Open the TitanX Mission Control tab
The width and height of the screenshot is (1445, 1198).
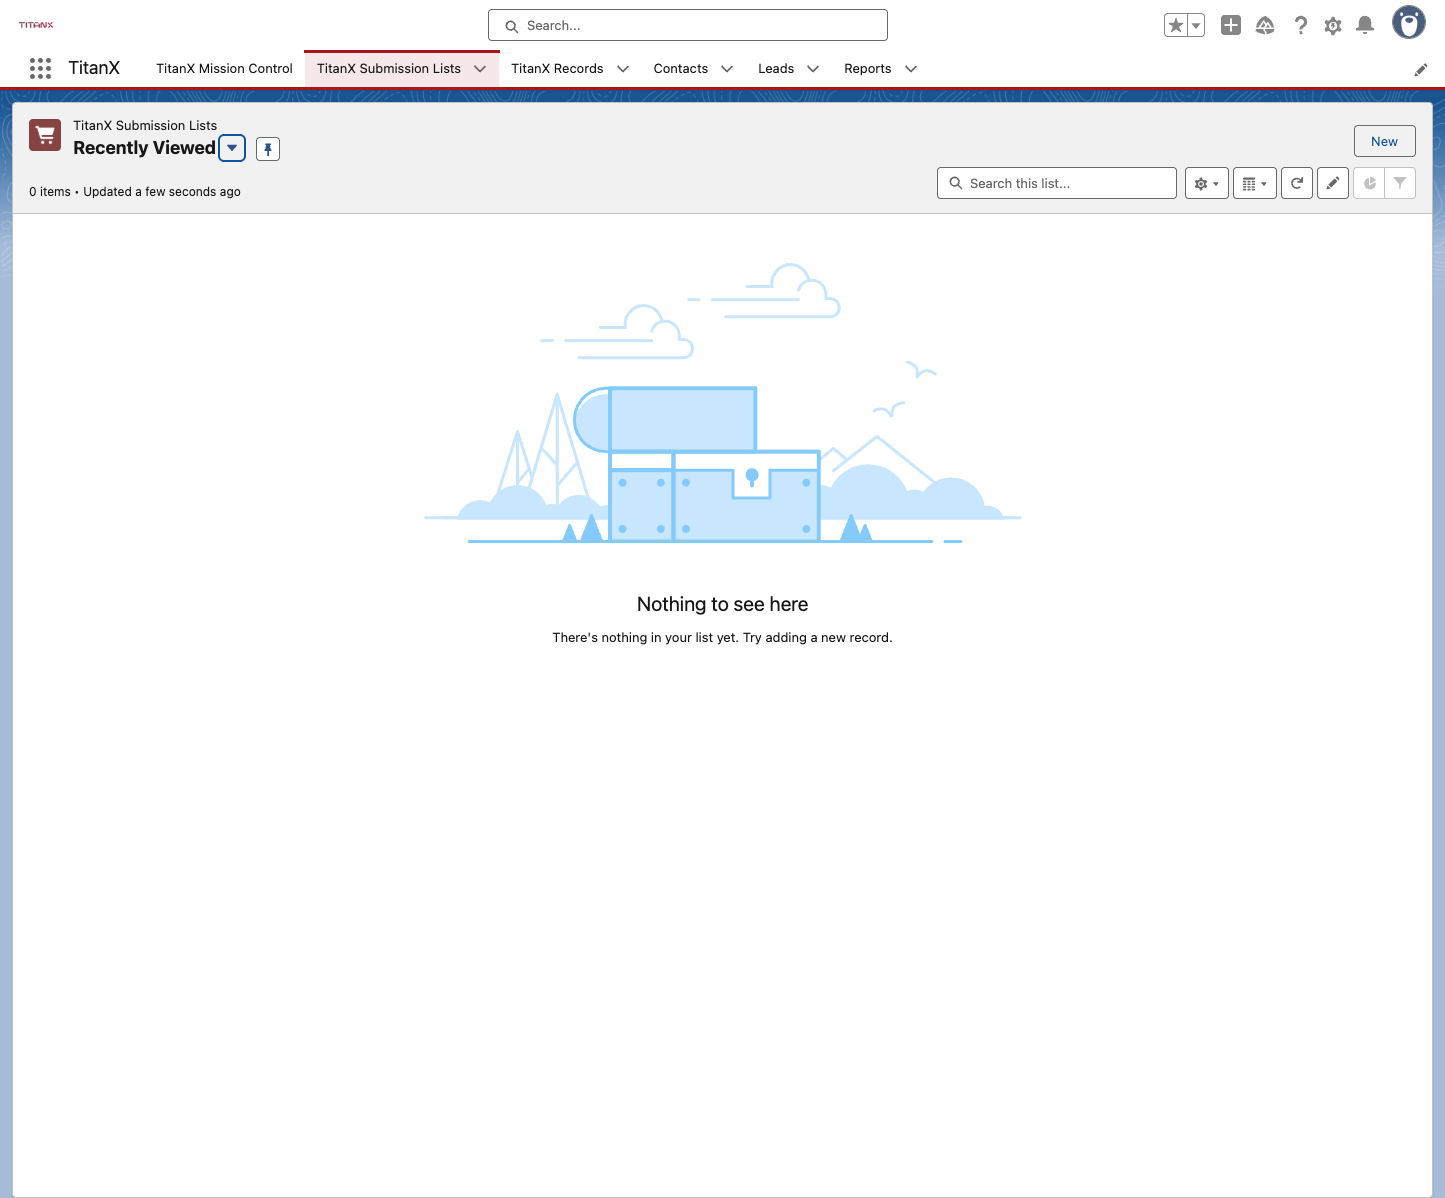click(224, 69)
